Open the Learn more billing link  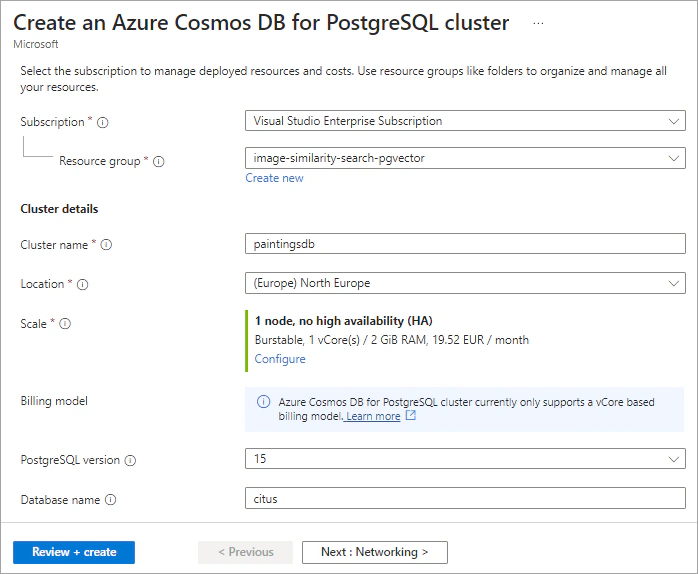[x=373, y=416]
